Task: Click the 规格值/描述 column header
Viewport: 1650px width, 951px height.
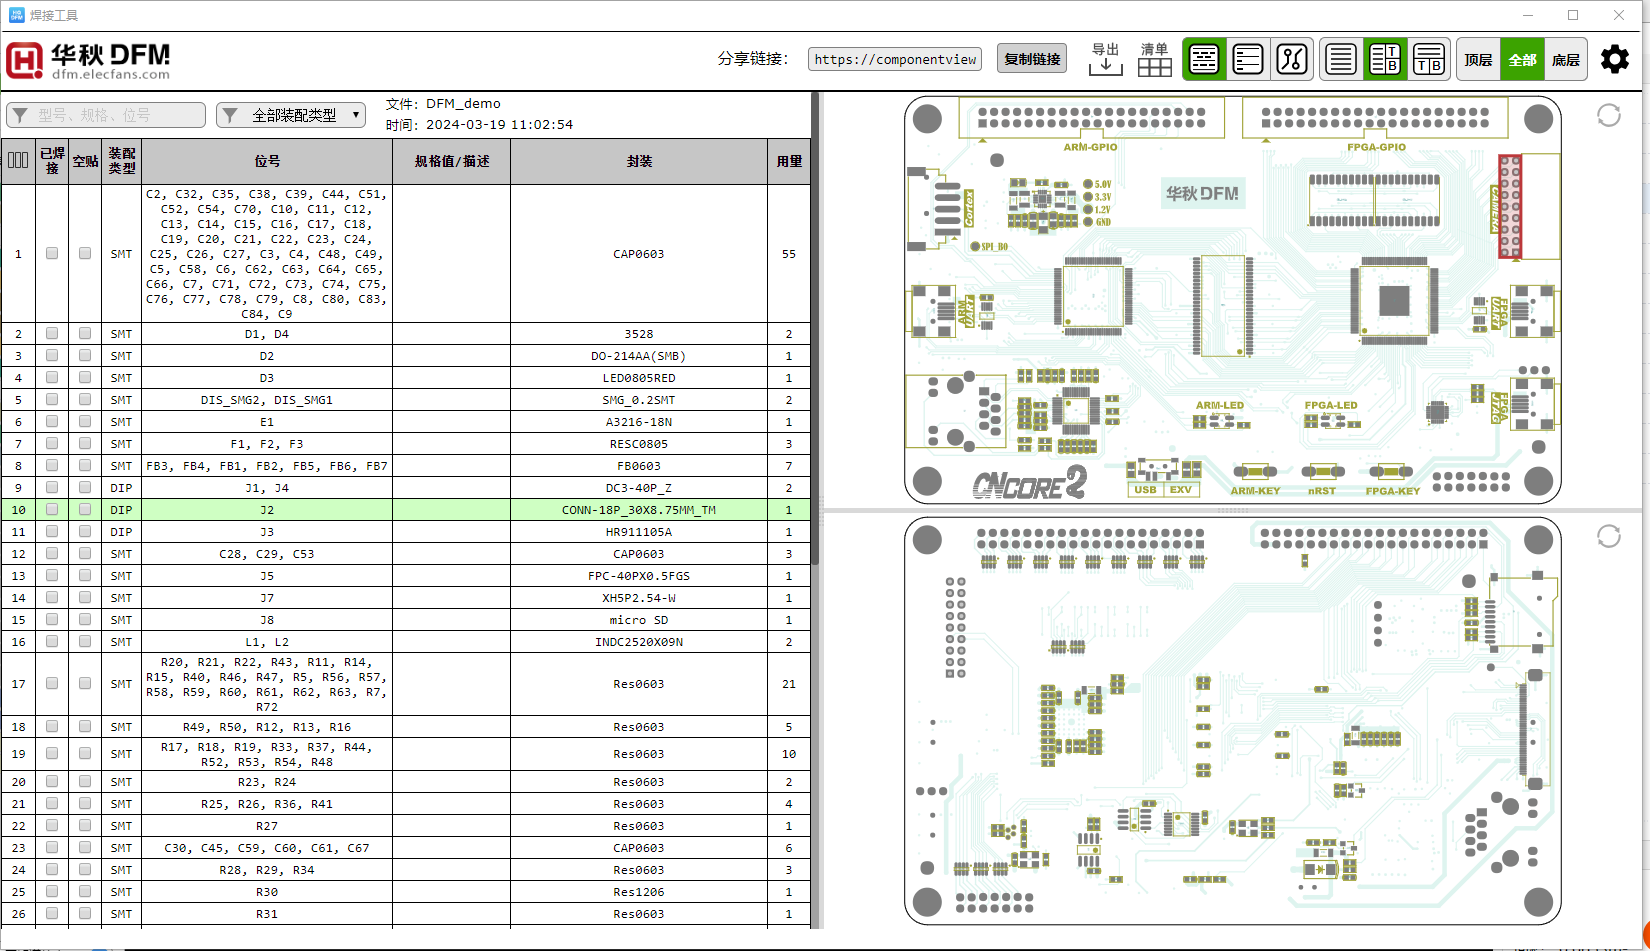Action: point(452,161)
